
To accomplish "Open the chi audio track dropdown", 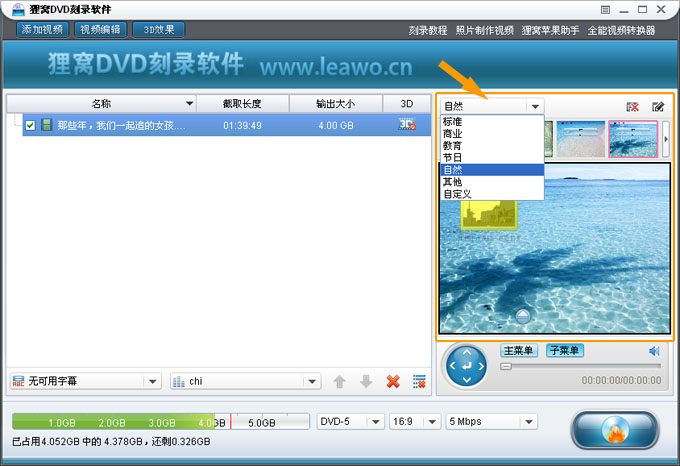I will 245,381.
